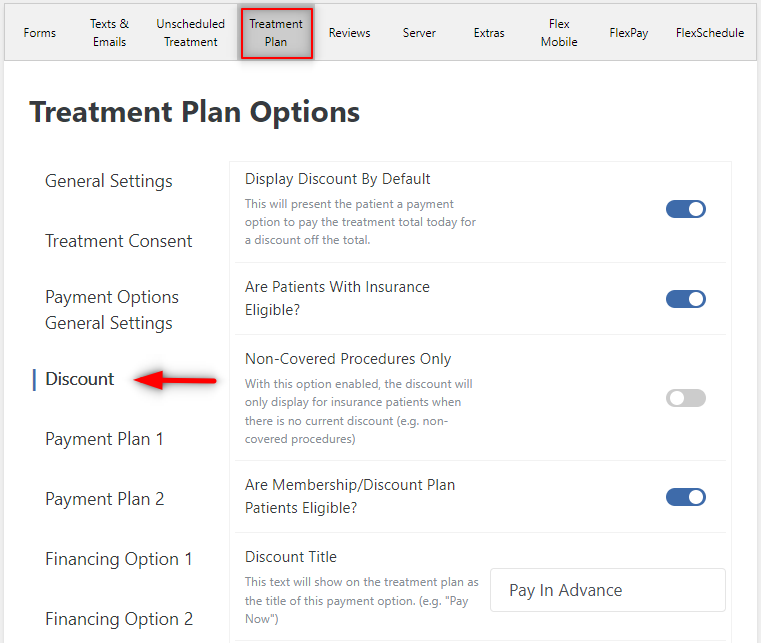This screenshot has height=643, width=761.
Task: Click the Discount Title input field
Action: click(608, 590)
